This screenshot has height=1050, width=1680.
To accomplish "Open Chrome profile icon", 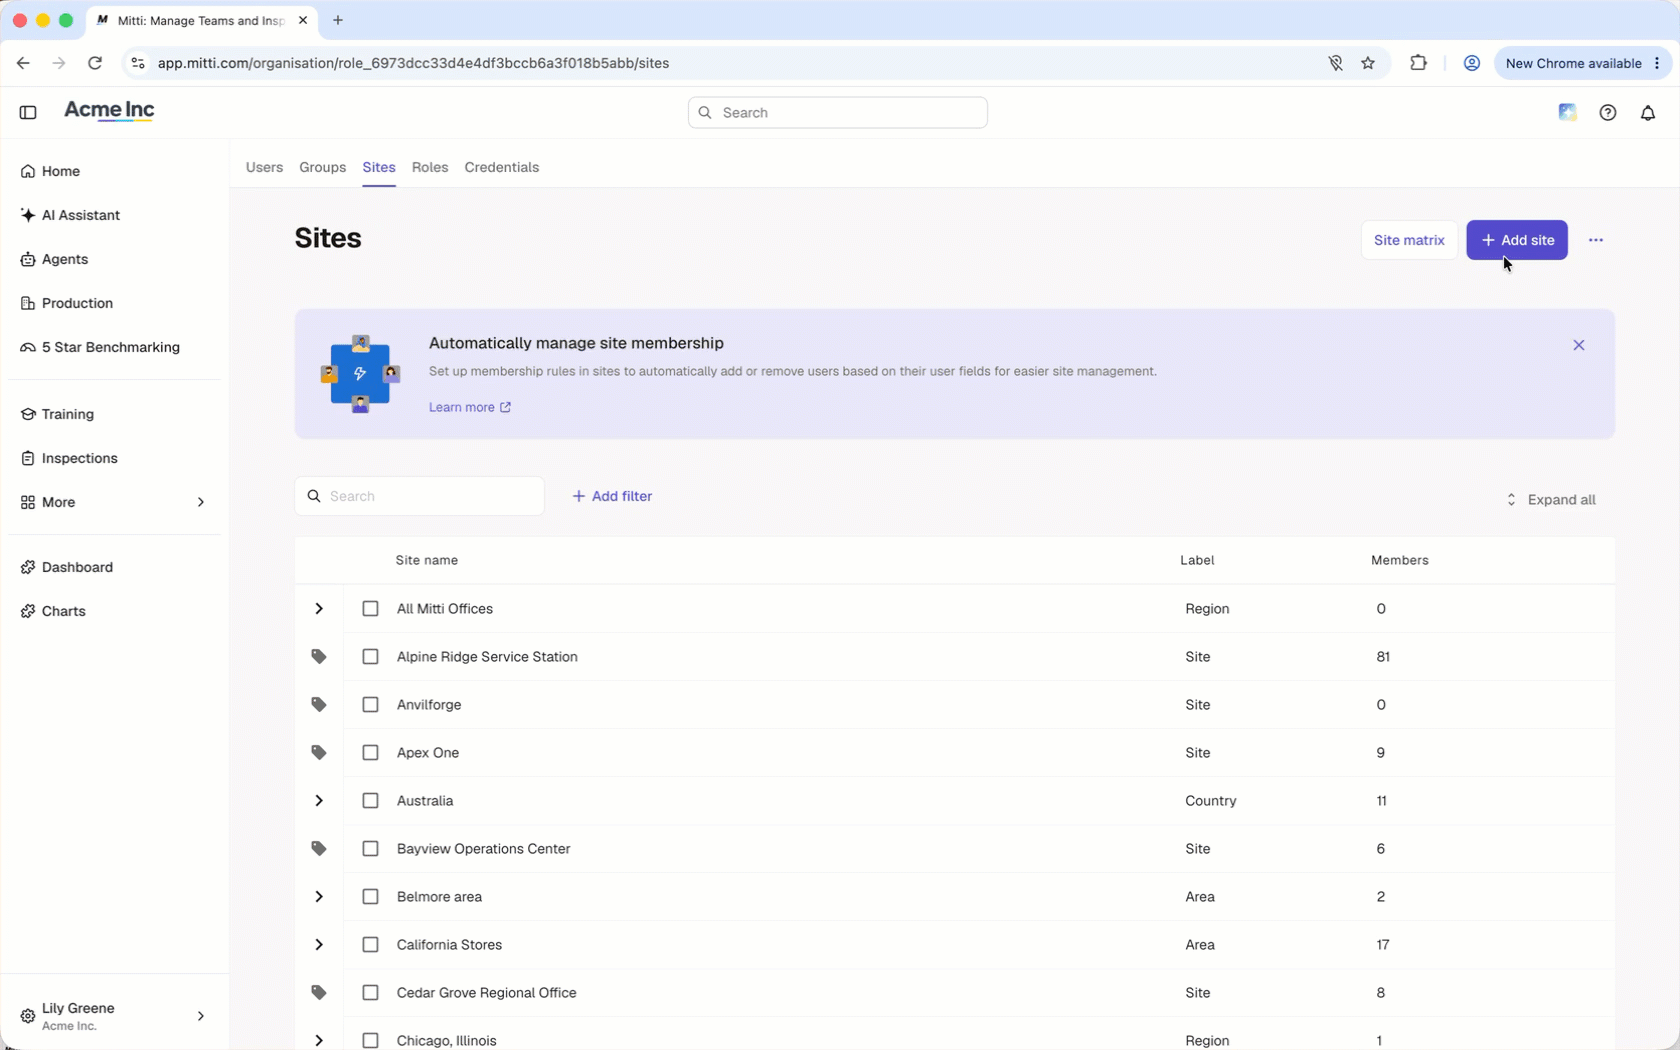I will click(x=1472, y=63).
